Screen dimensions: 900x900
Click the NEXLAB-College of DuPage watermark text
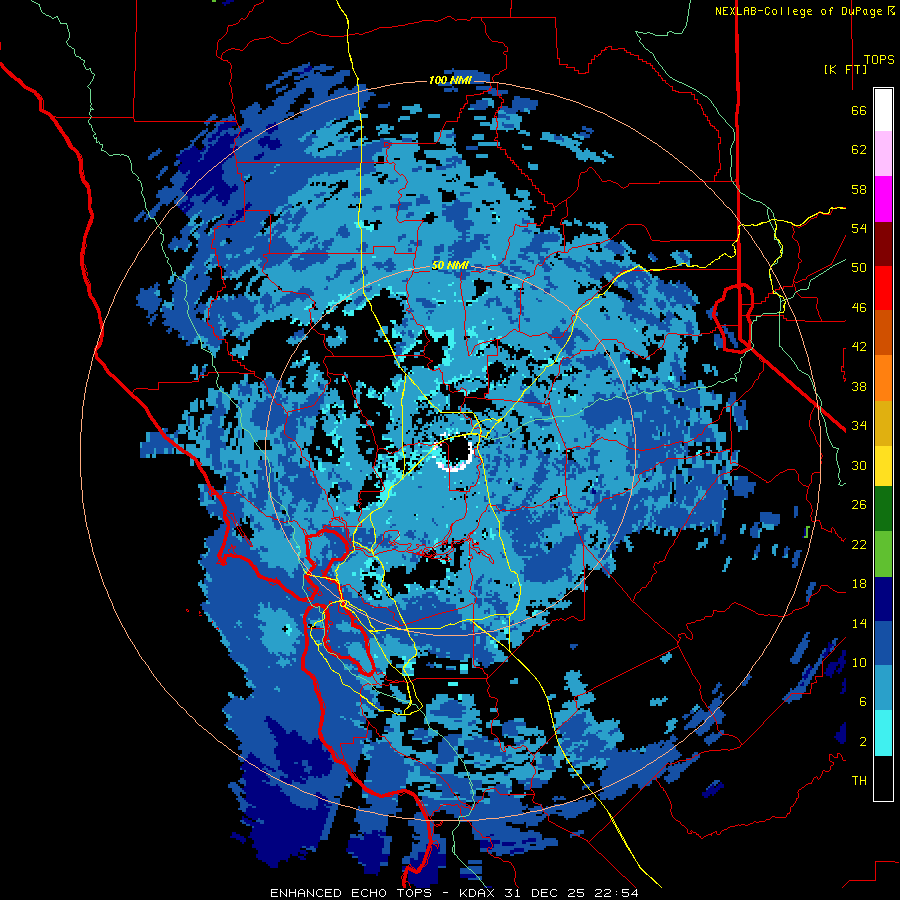coord(804,11)
